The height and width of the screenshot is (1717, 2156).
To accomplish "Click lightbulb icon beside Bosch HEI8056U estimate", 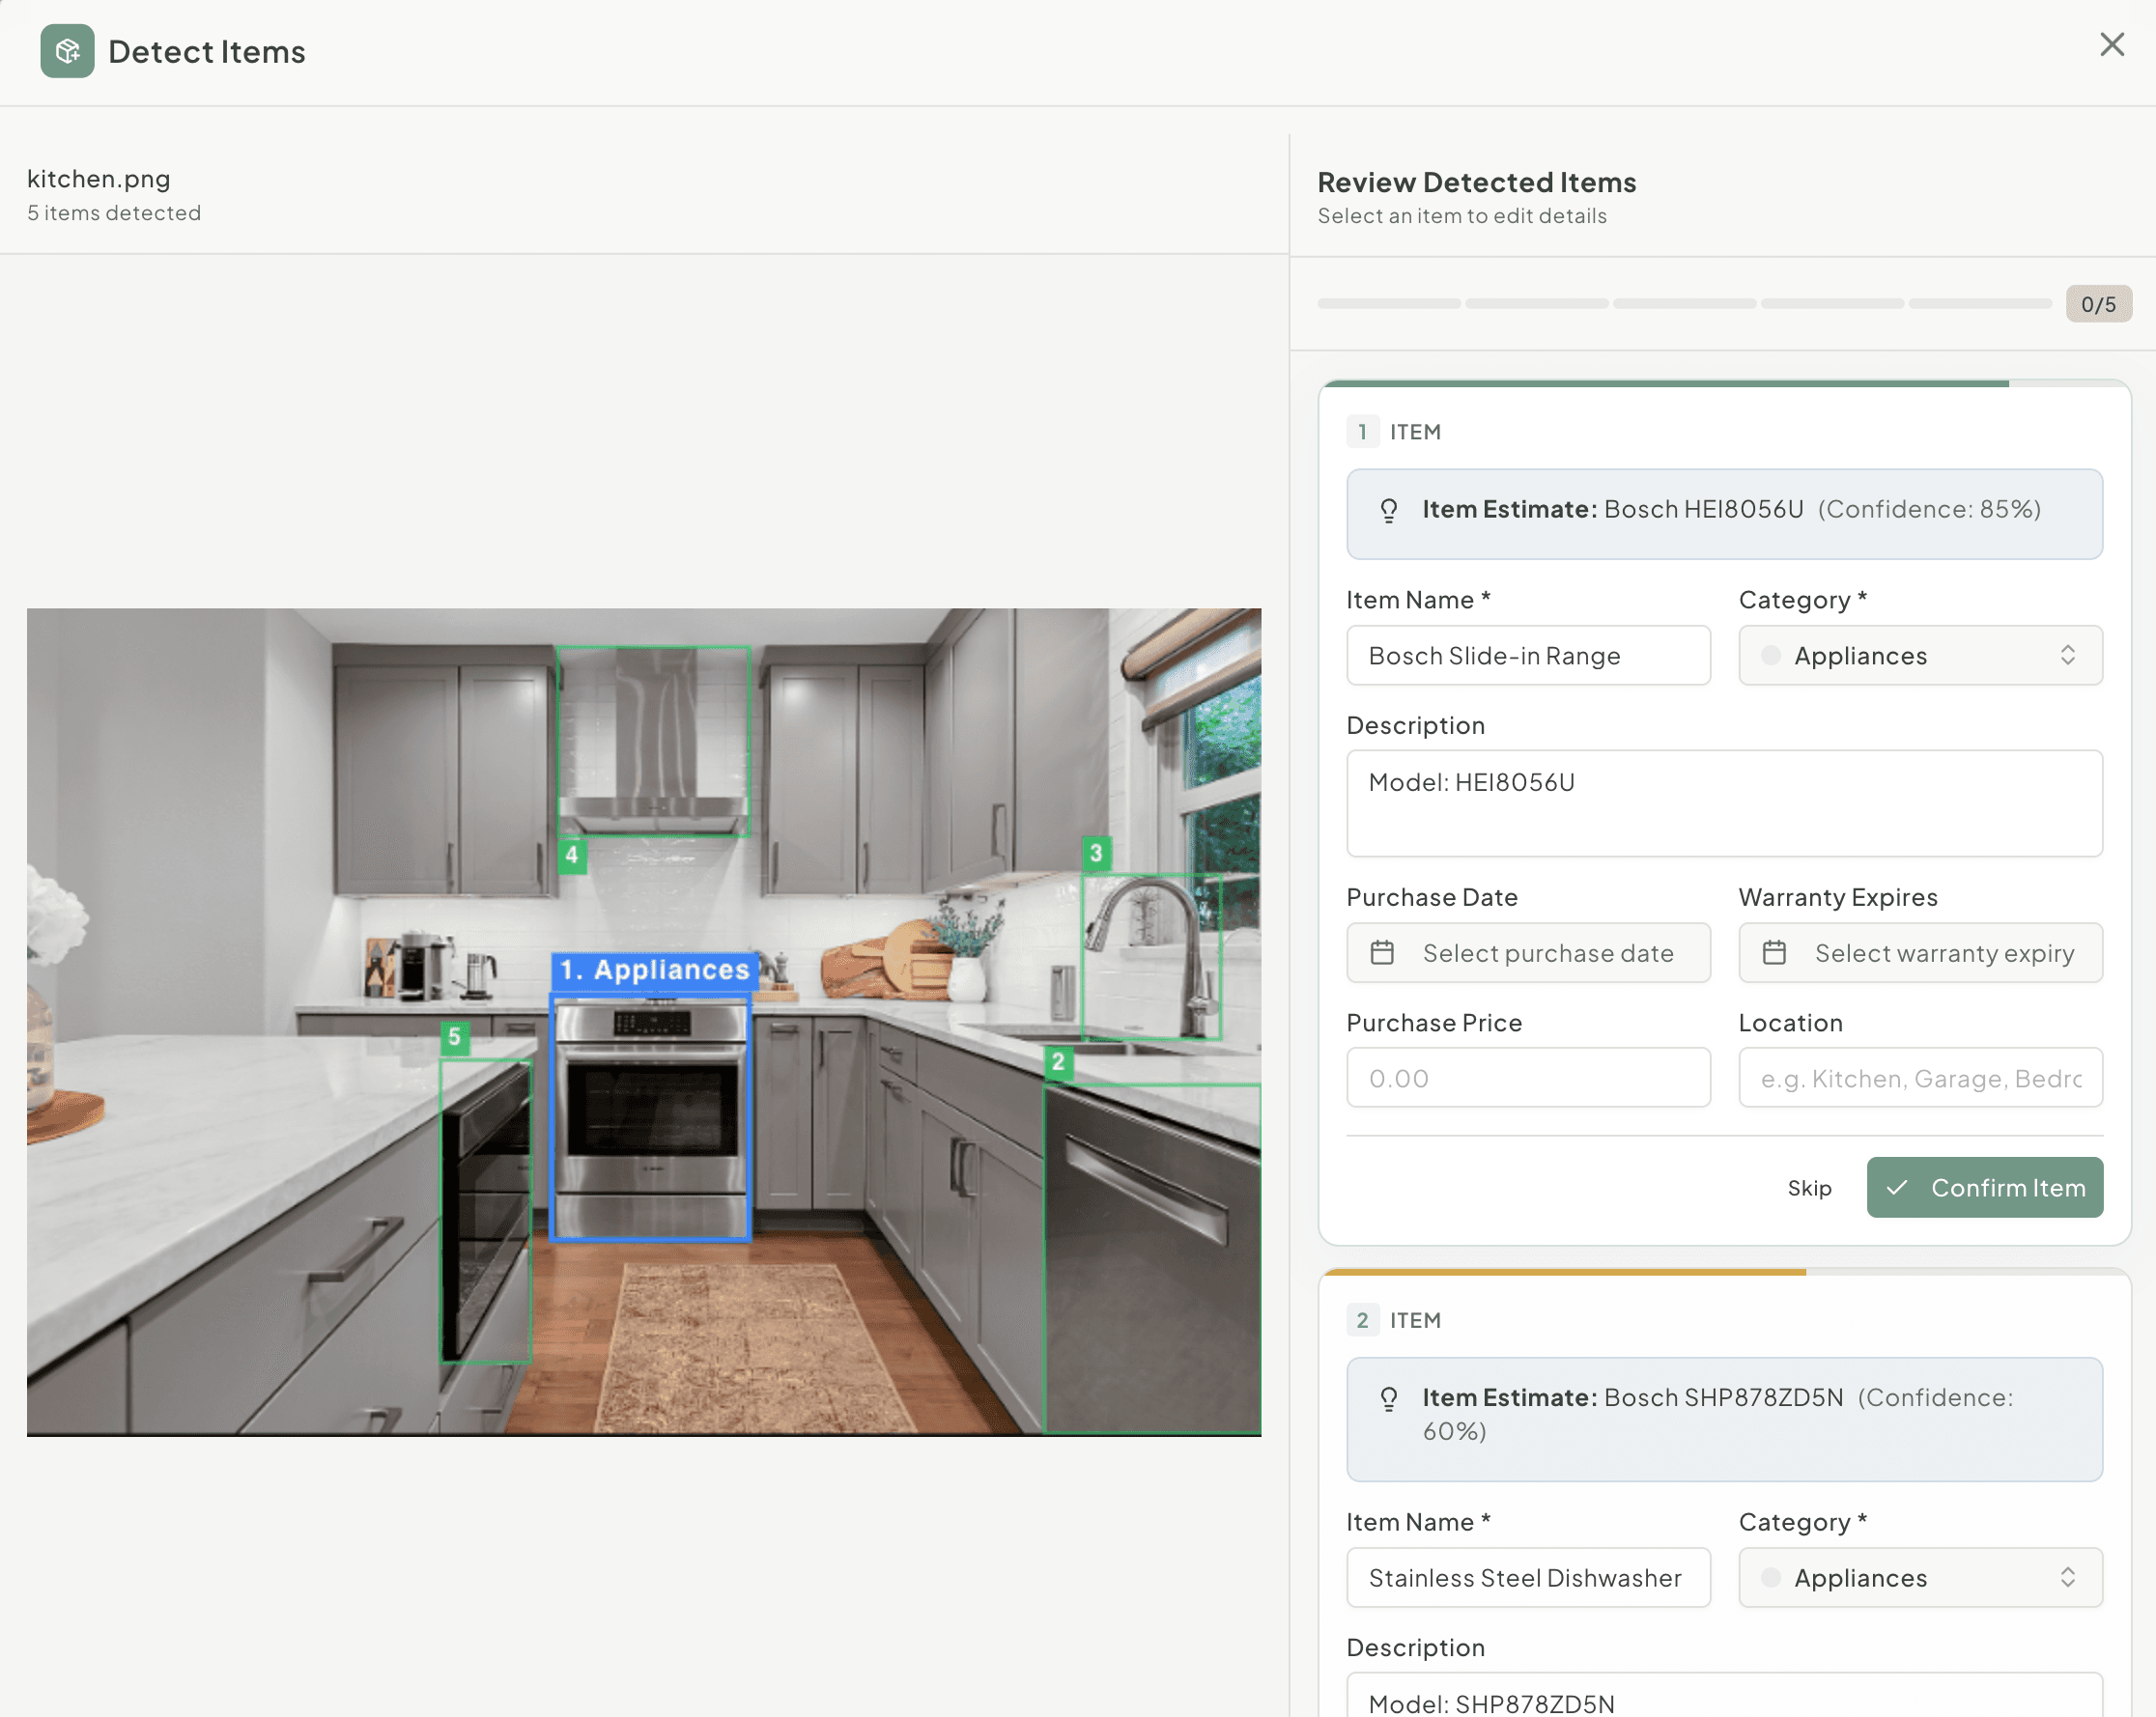I will [x=1388, y=510].
